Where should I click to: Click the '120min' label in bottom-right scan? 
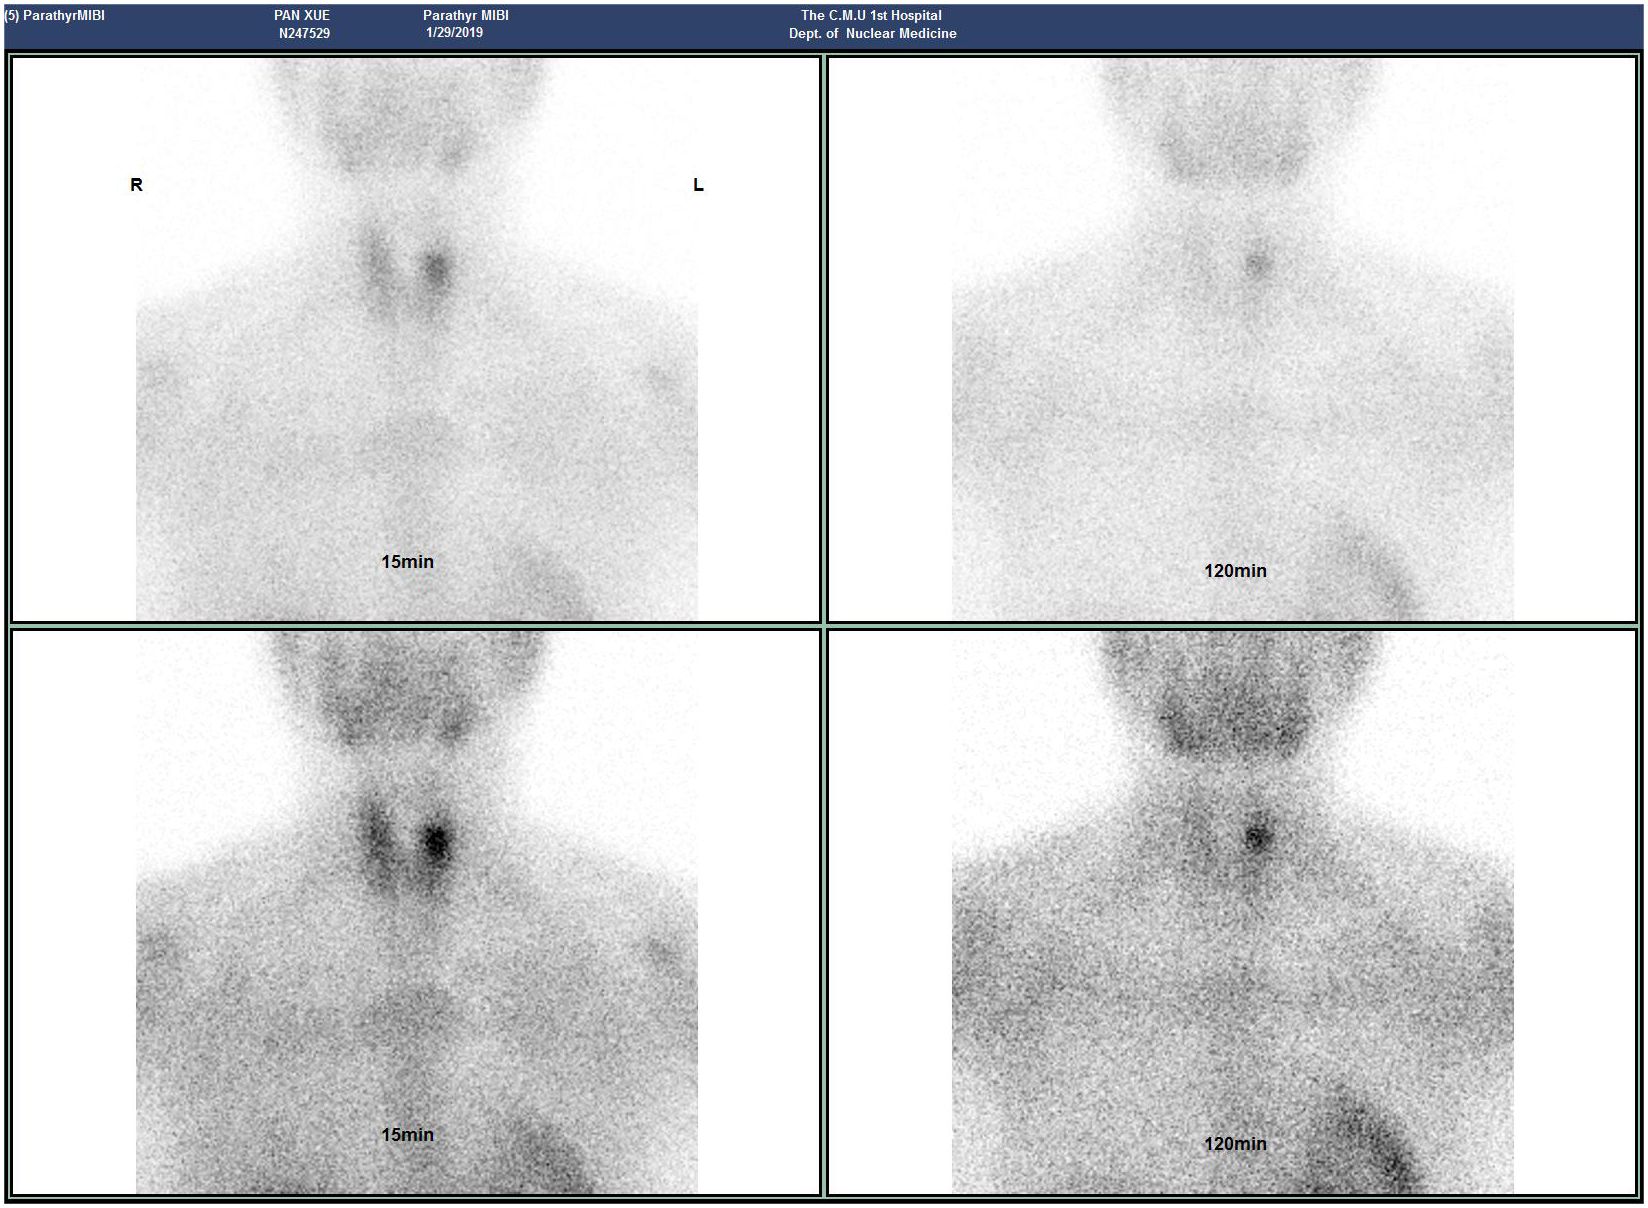click(1235, 1144)
